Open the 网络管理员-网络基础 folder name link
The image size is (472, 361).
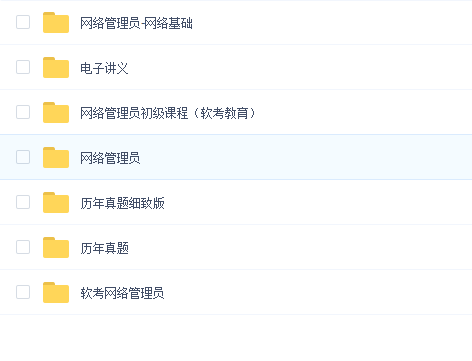(136, 23)
